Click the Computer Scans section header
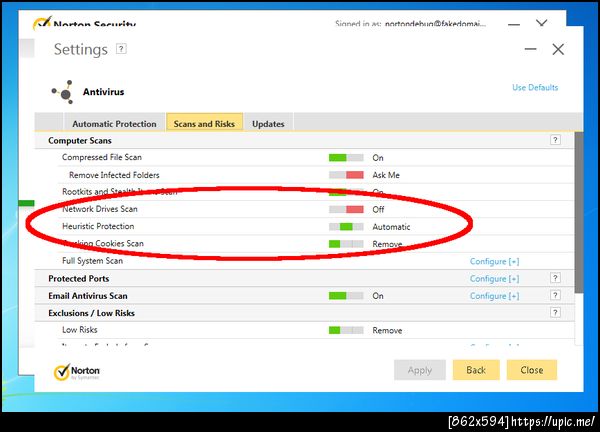The height and width of the screenshot is (432, 600). [x=80, y=140]
